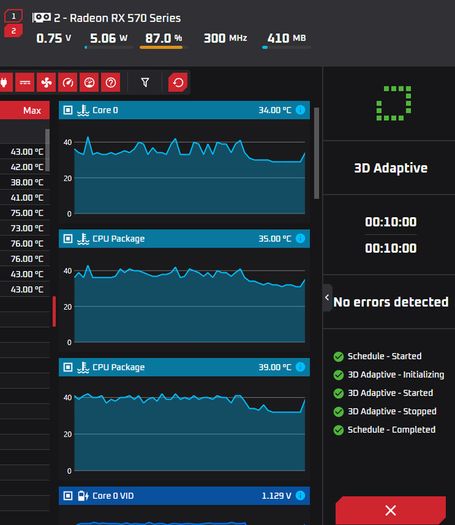
Task: Open info for Core 0 temperature graph
Action: point(300,110)
